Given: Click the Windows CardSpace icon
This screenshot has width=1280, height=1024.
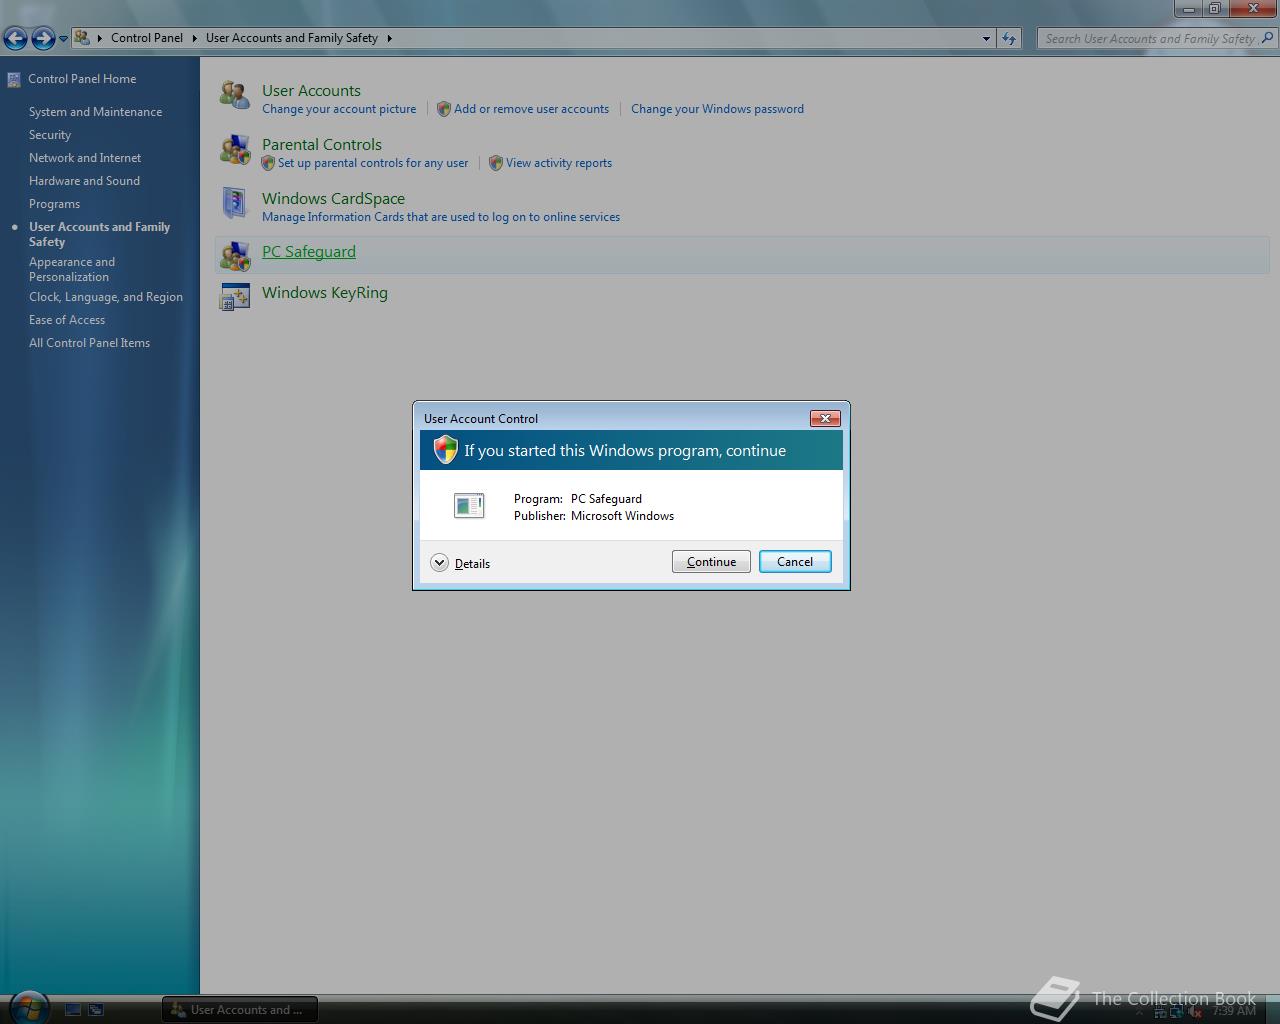Looking at the screenshot, I should (234, 203).
